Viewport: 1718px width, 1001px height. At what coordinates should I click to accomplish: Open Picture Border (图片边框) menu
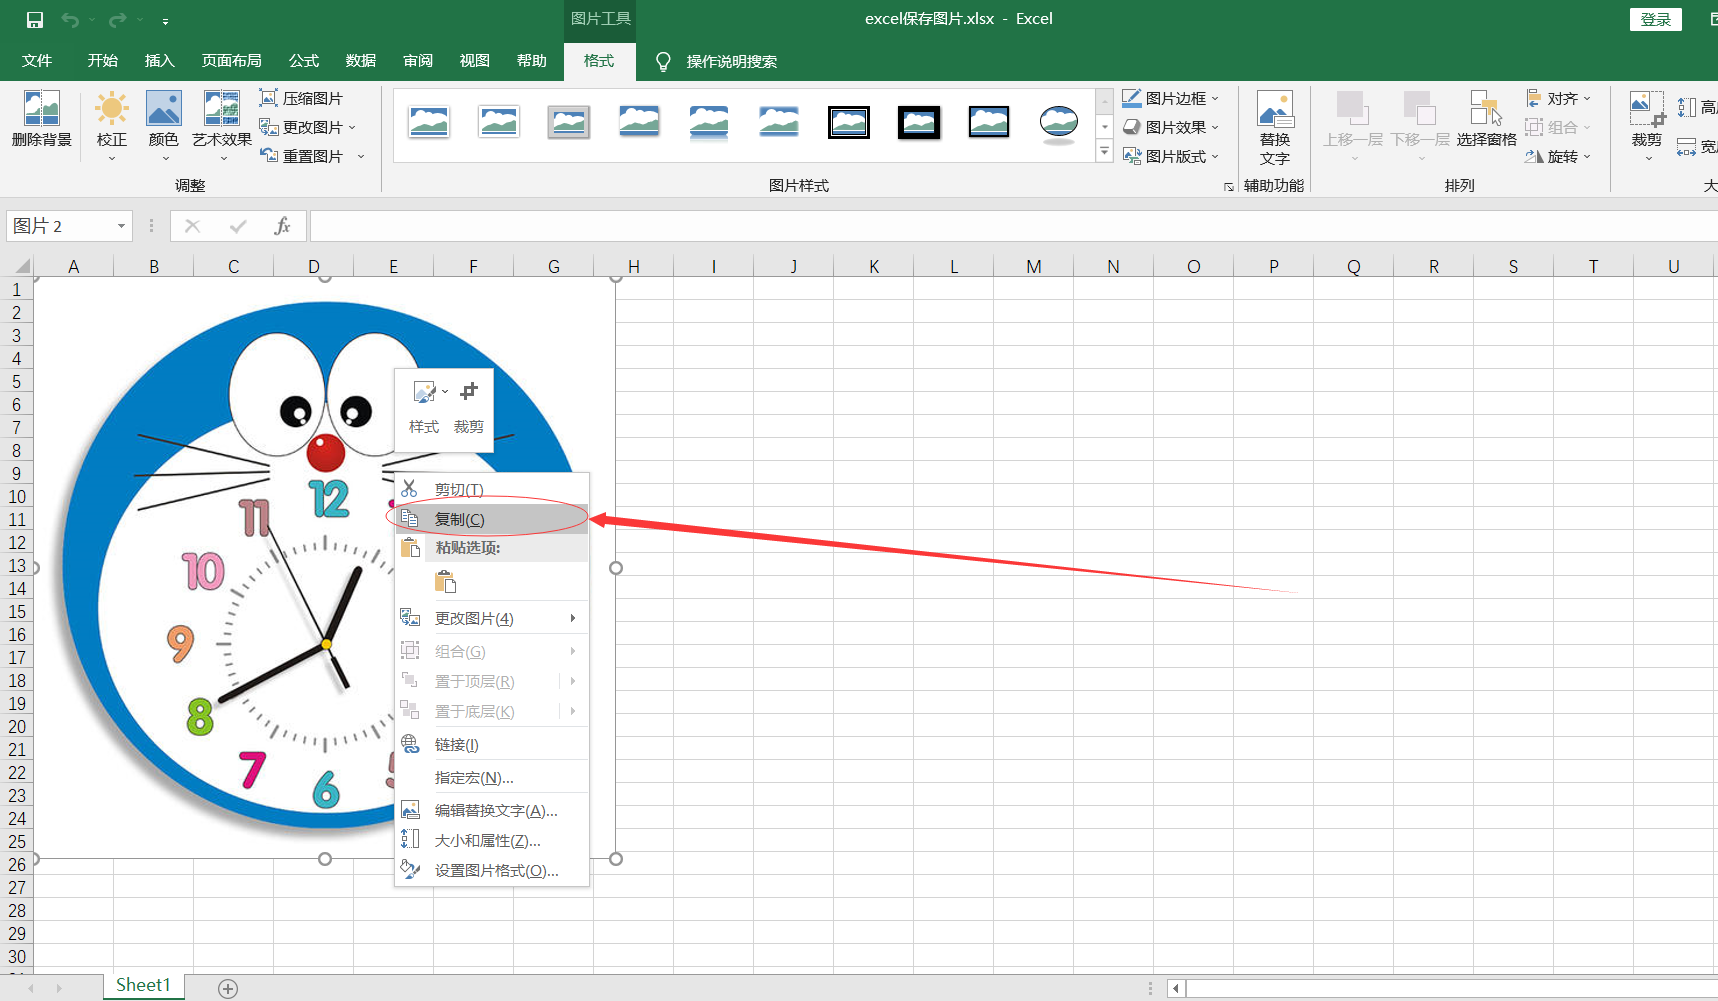tap(1170, 98)
